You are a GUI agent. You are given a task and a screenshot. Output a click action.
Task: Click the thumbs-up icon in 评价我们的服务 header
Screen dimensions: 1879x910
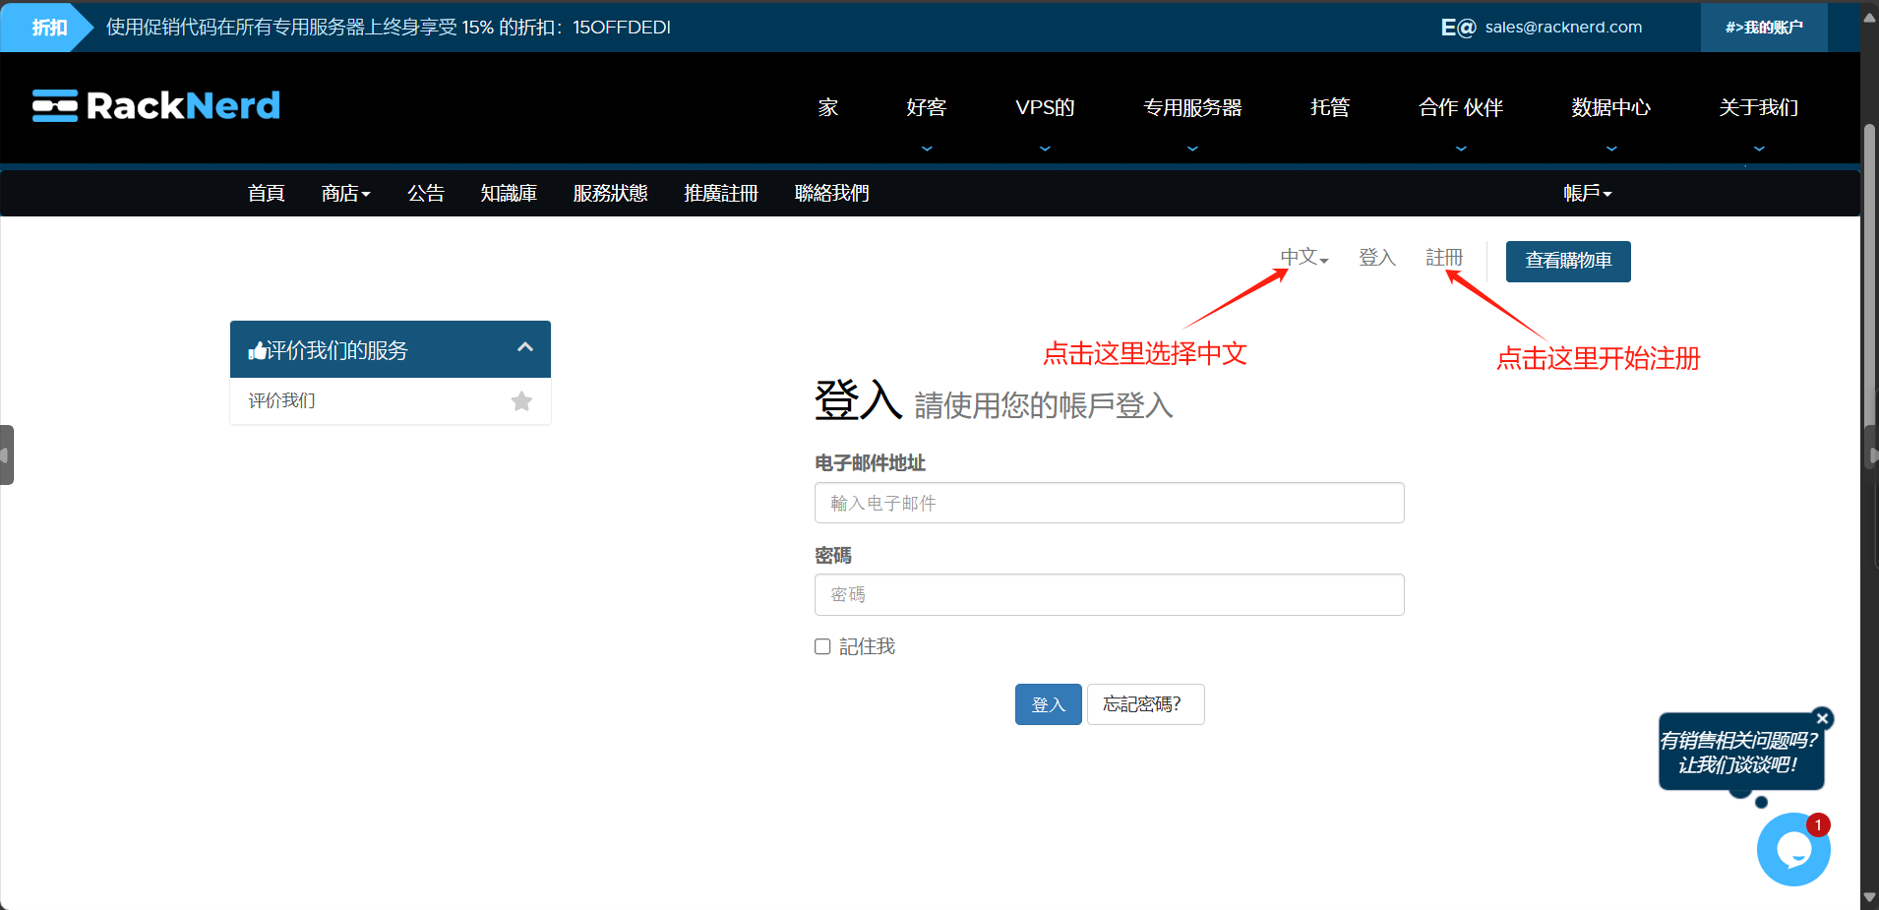[257, 351]
